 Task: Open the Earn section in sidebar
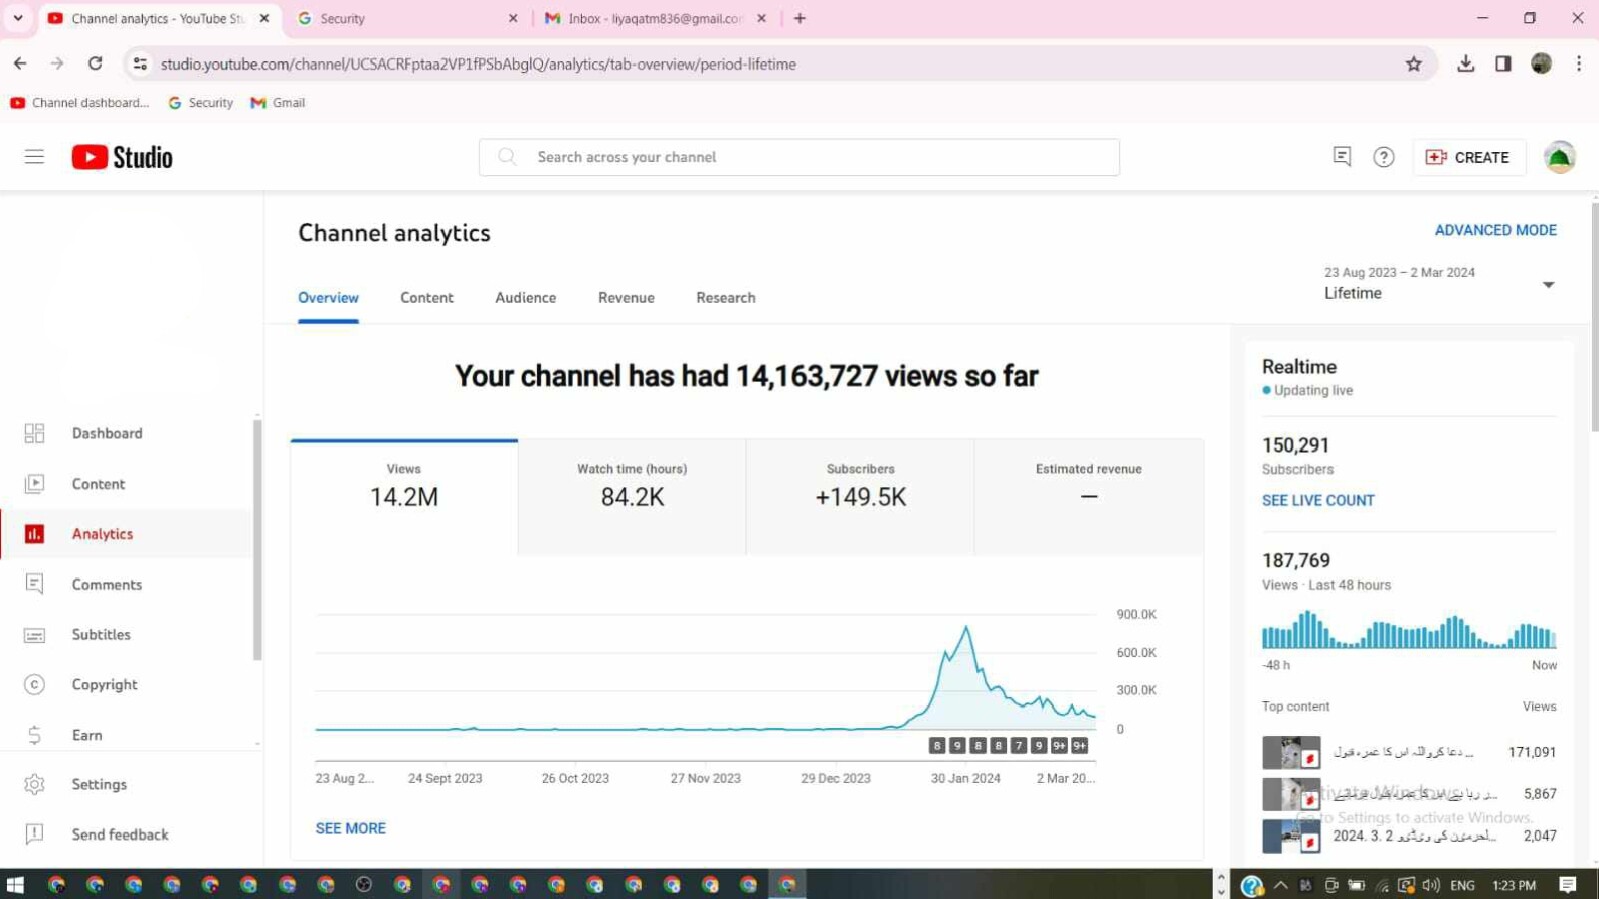pyautogui.click(x=87, y=735)
